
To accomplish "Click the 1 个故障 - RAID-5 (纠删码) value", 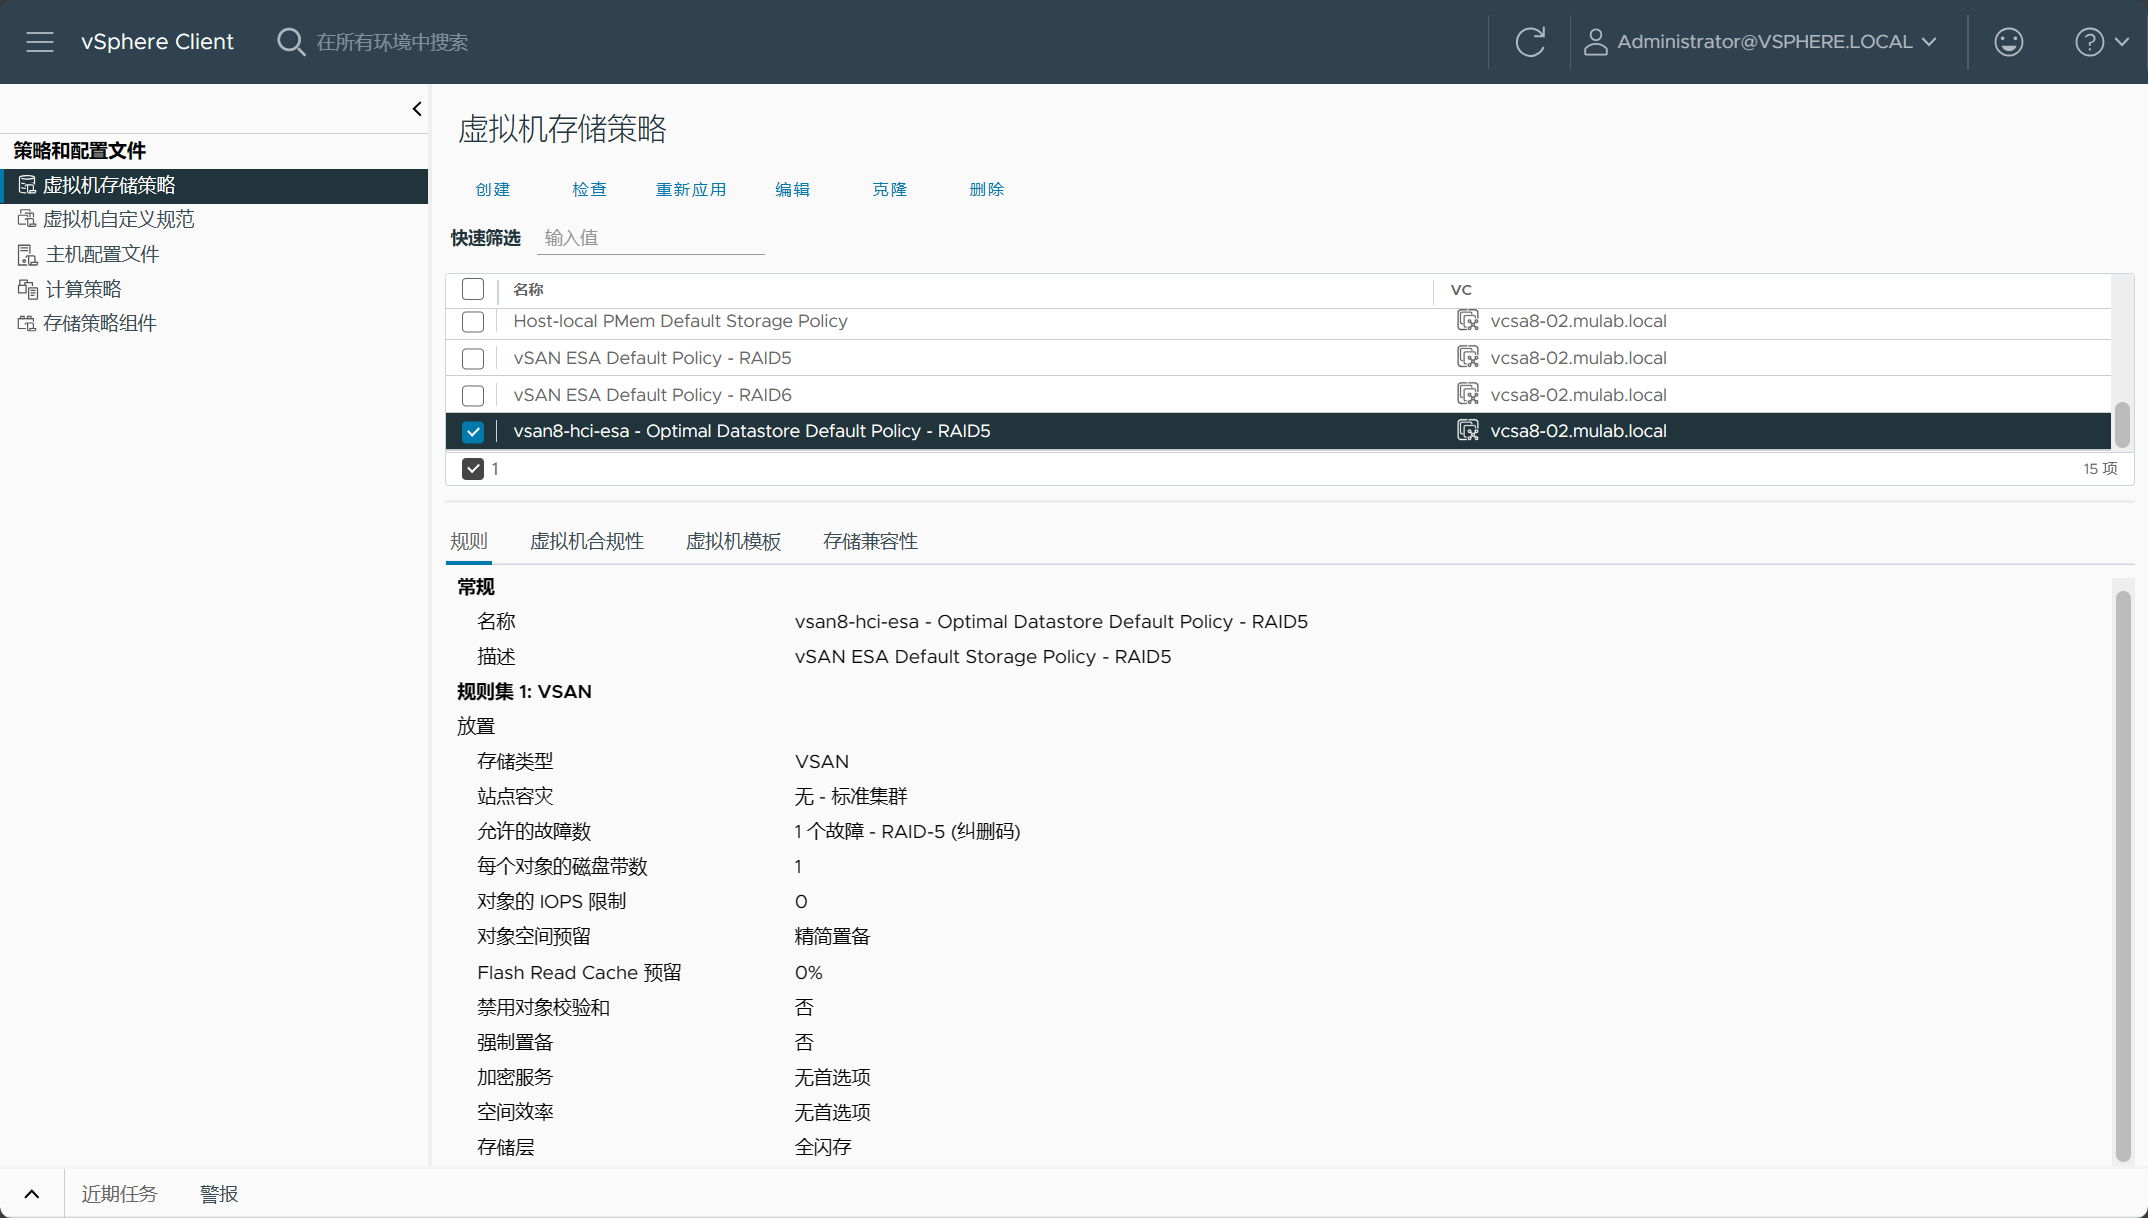I will 907,831.
